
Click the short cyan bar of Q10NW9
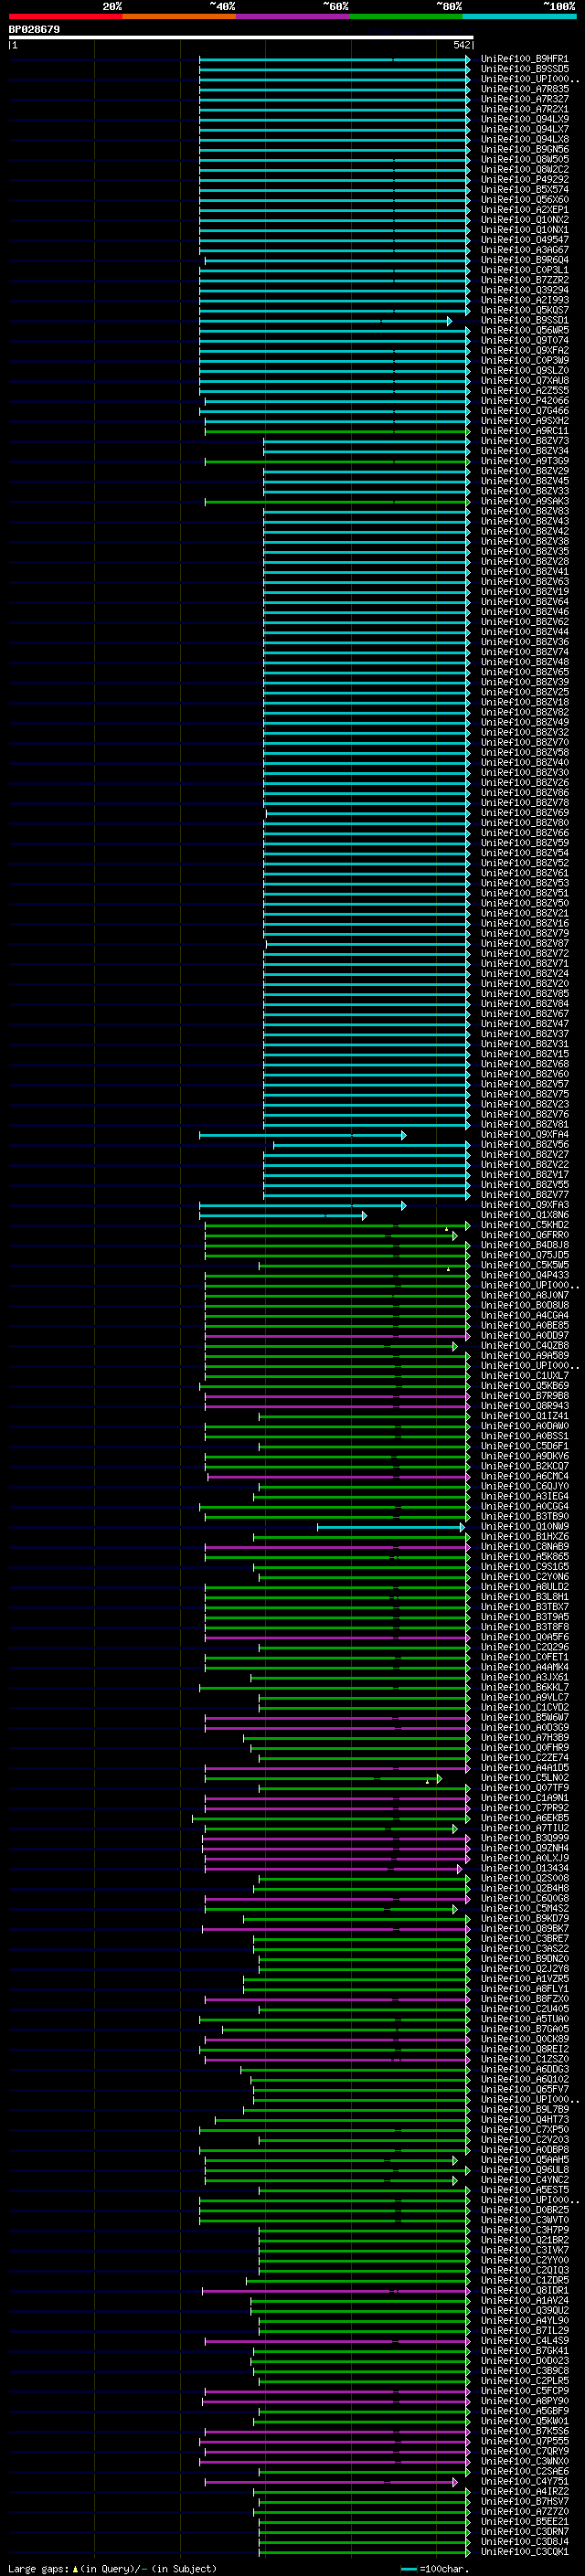[391, 1527]
